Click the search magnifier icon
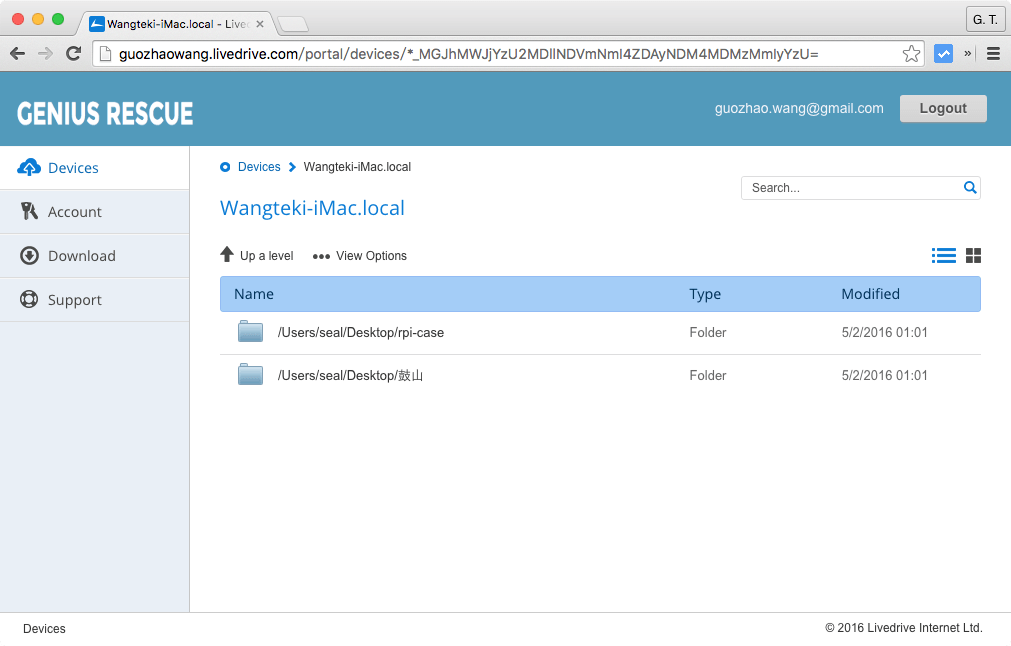1011x646 pixels. [x=969, y=187]
